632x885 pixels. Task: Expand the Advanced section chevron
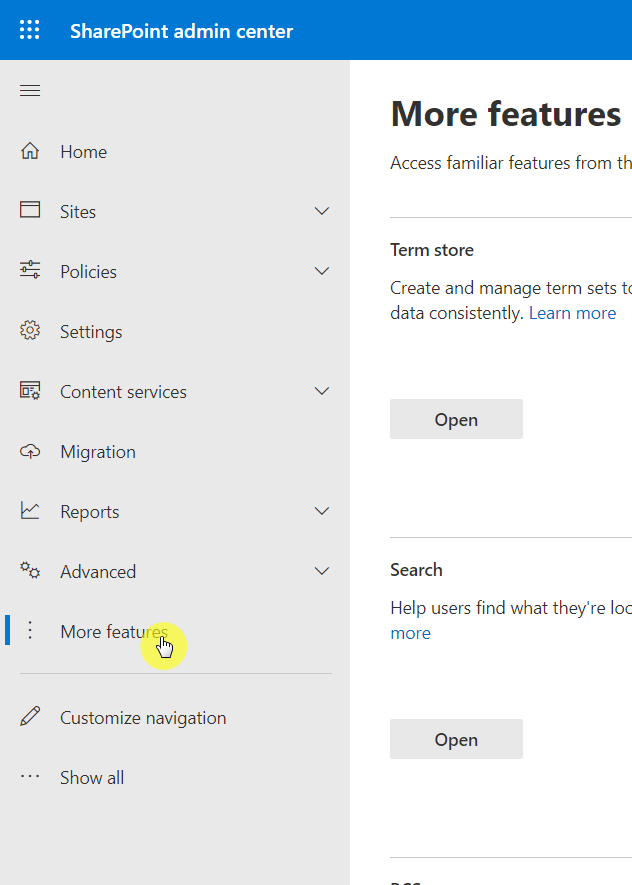(x=322, y=571)
